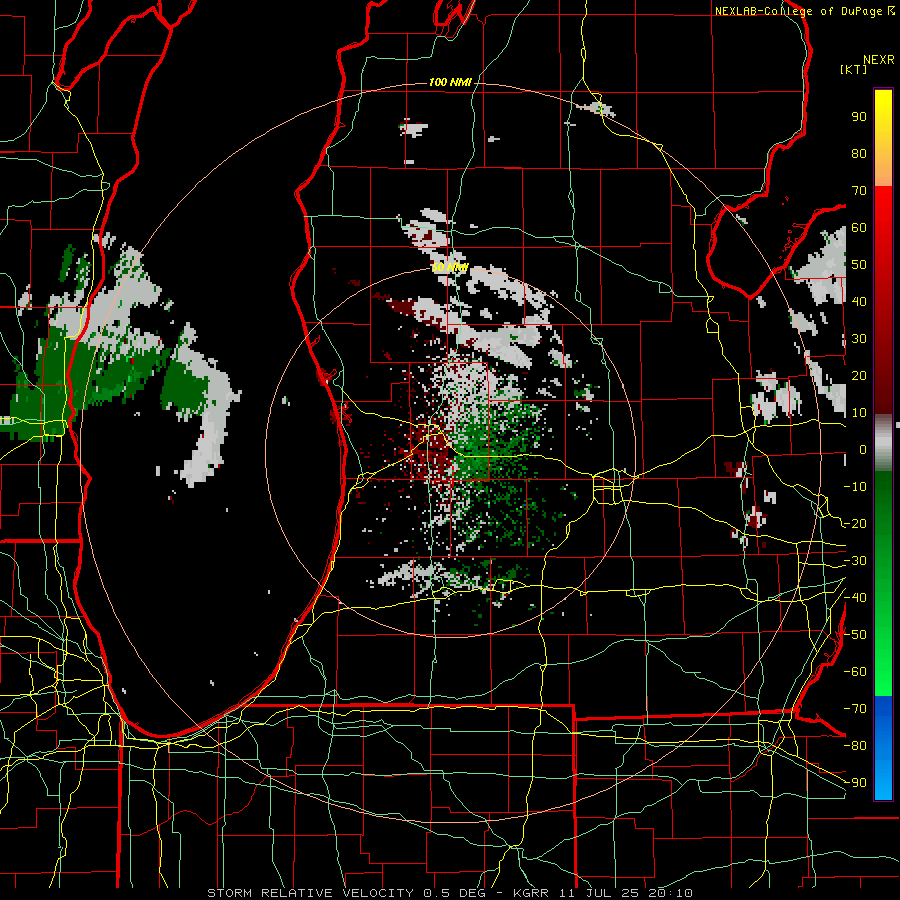This screenshot has height=900, width=900.
Task: Click the -80 value on the velocity scale
Action: point(855,746)
